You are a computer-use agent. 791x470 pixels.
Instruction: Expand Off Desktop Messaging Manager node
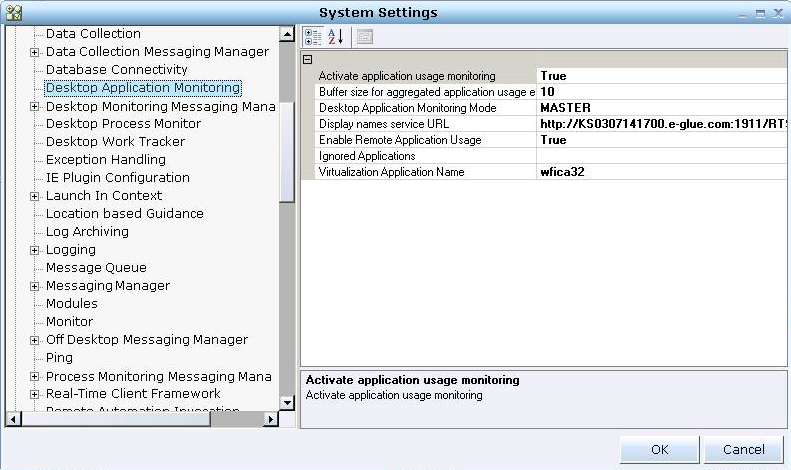point(35,340)
